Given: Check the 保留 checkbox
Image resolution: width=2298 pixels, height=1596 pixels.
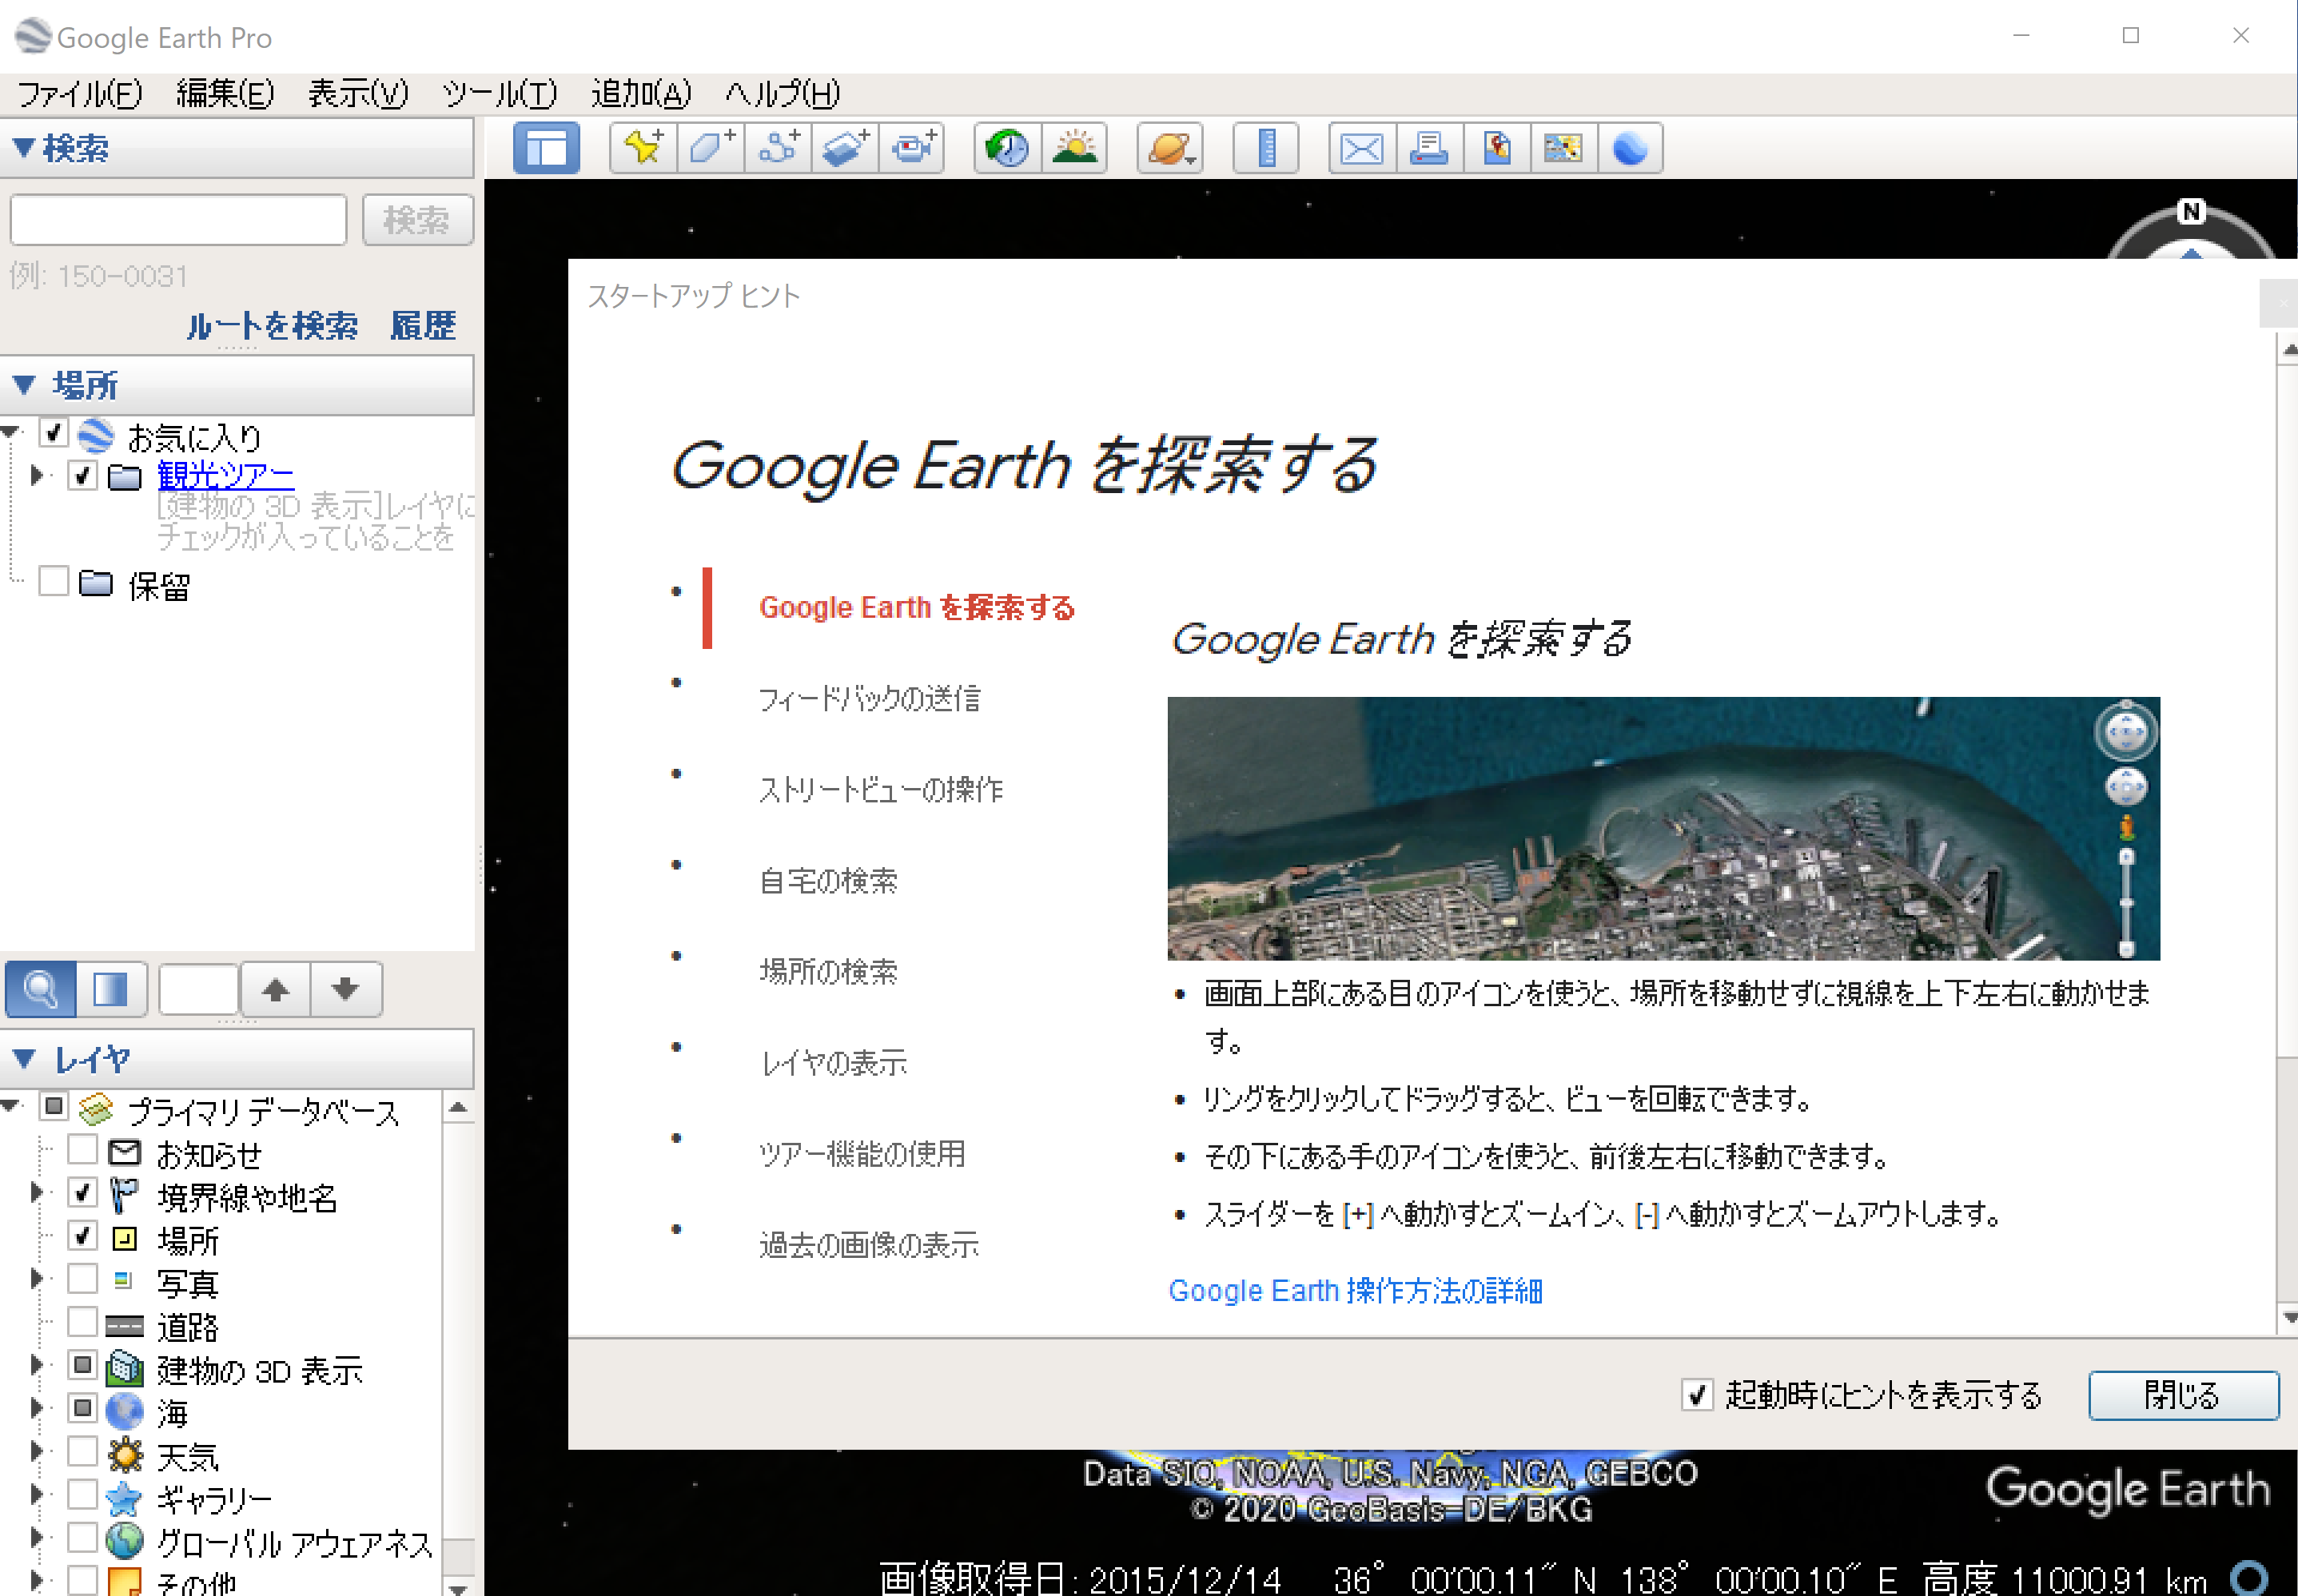Looking at the screenshot, I should (53, 581).
